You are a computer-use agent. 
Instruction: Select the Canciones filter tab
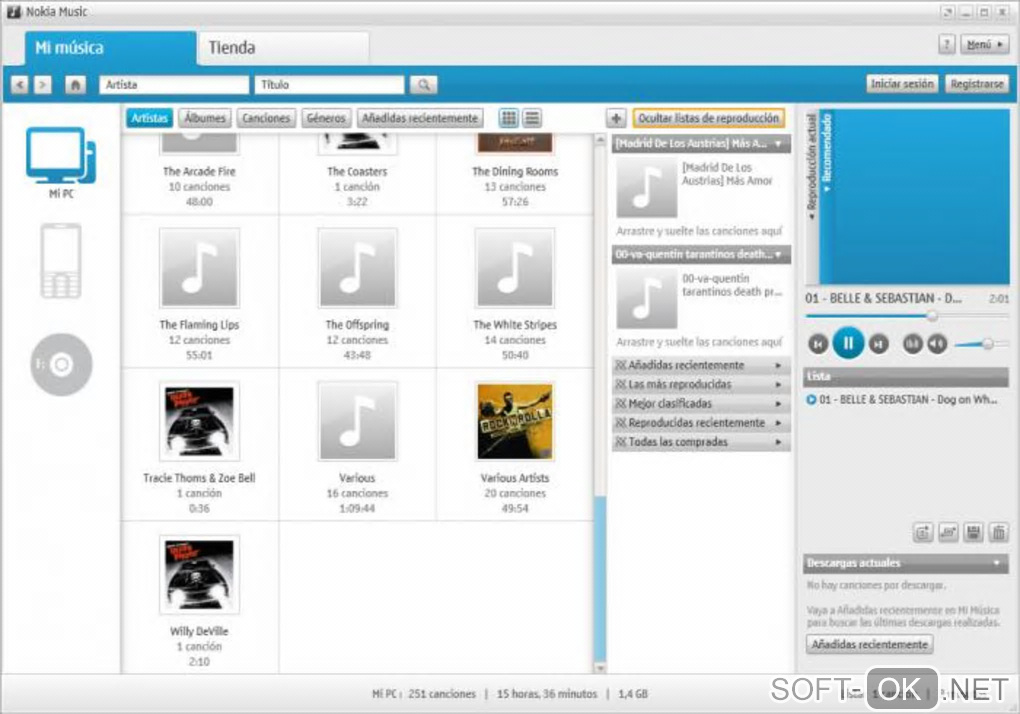pos(265,118)
